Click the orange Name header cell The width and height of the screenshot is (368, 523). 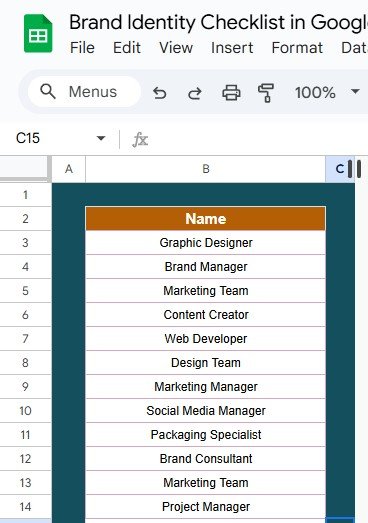[x=206, y=219]
